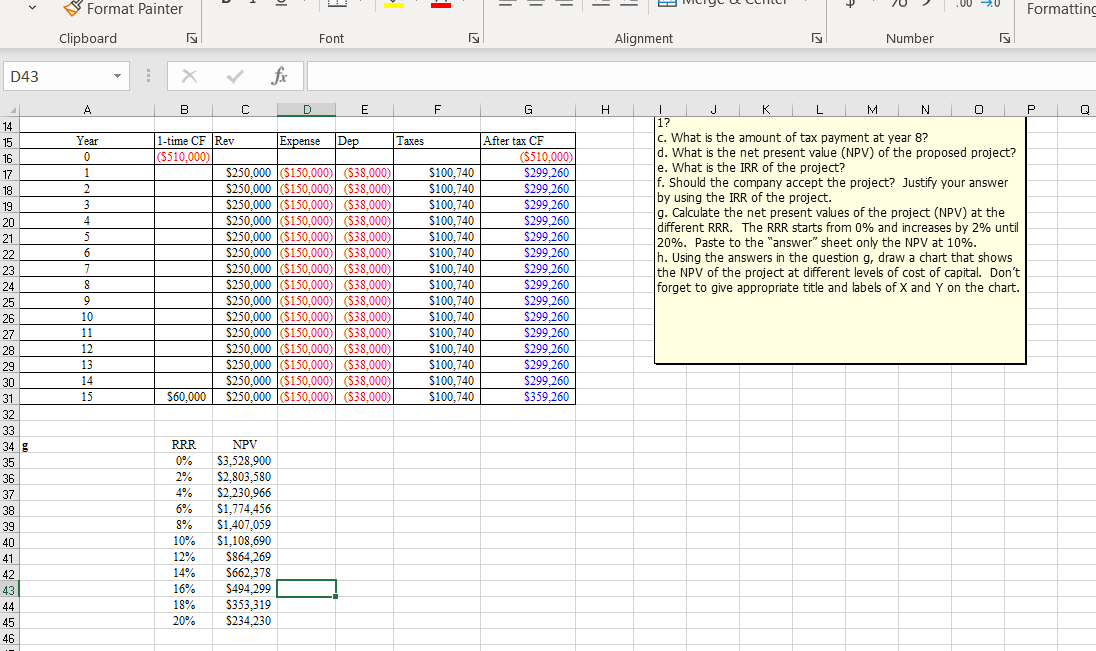Select row 15 header
Screen dimensions: 1096x651
tap(8, 143)
